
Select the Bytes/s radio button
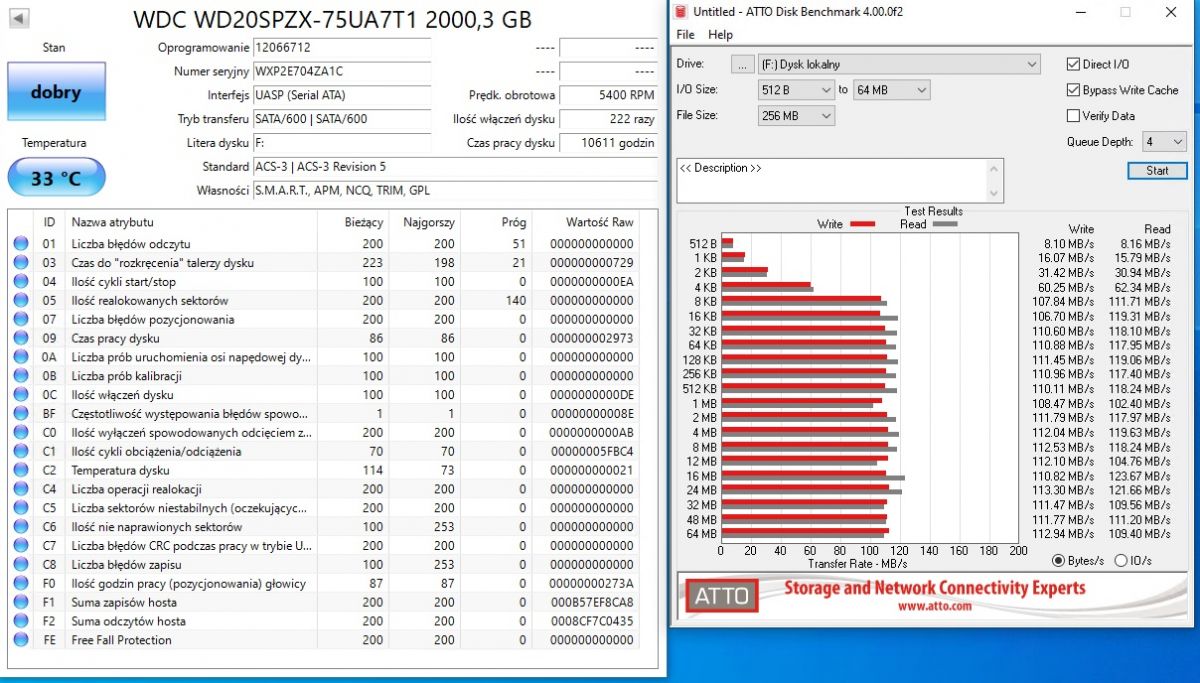1058,561
